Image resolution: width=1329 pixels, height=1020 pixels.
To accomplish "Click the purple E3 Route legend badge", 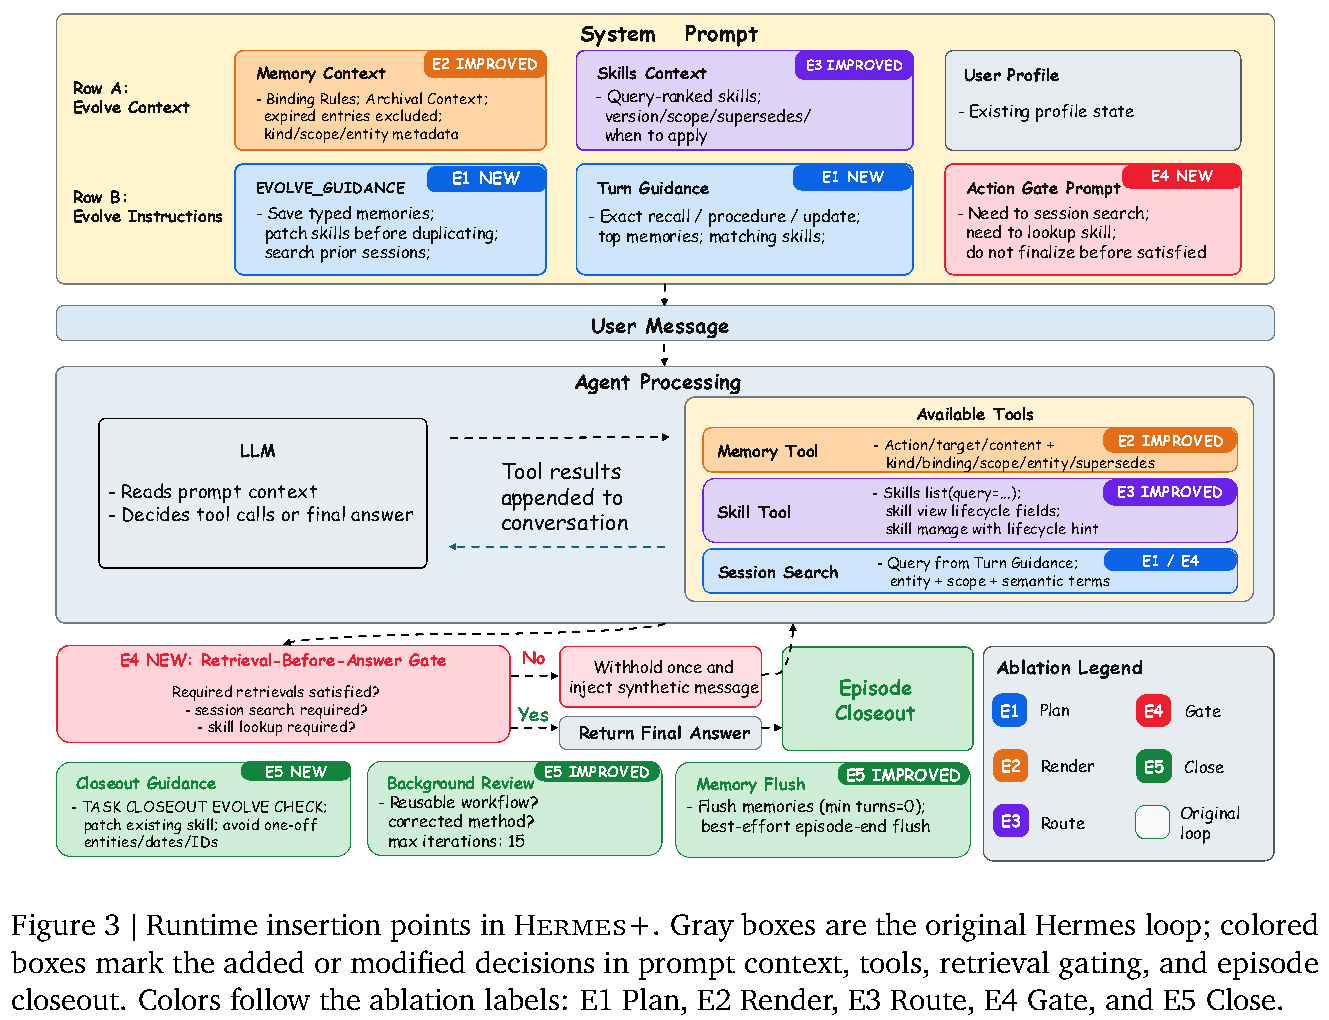I will 1009,822.
